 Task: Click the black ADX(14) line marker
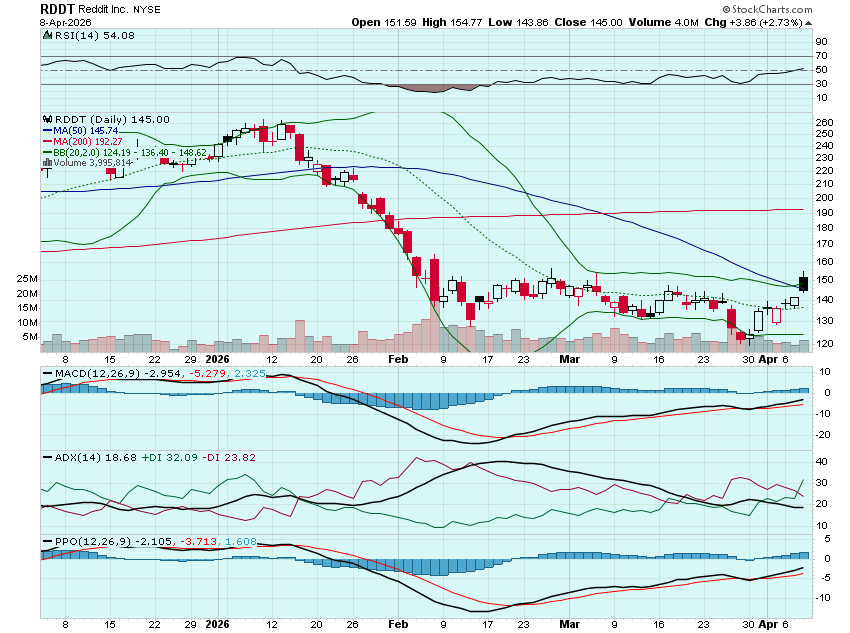[x=47, y=456]
